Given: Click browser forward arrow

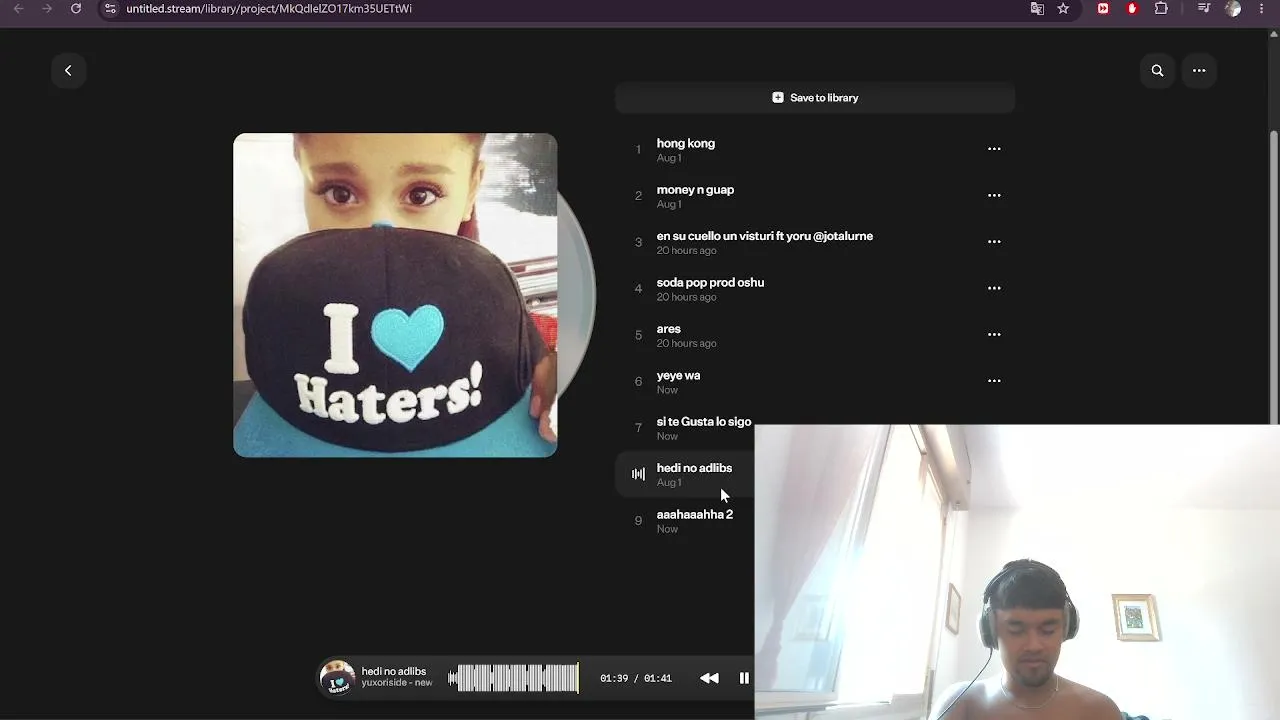Looking at the screenshot, I should point(47,8).
